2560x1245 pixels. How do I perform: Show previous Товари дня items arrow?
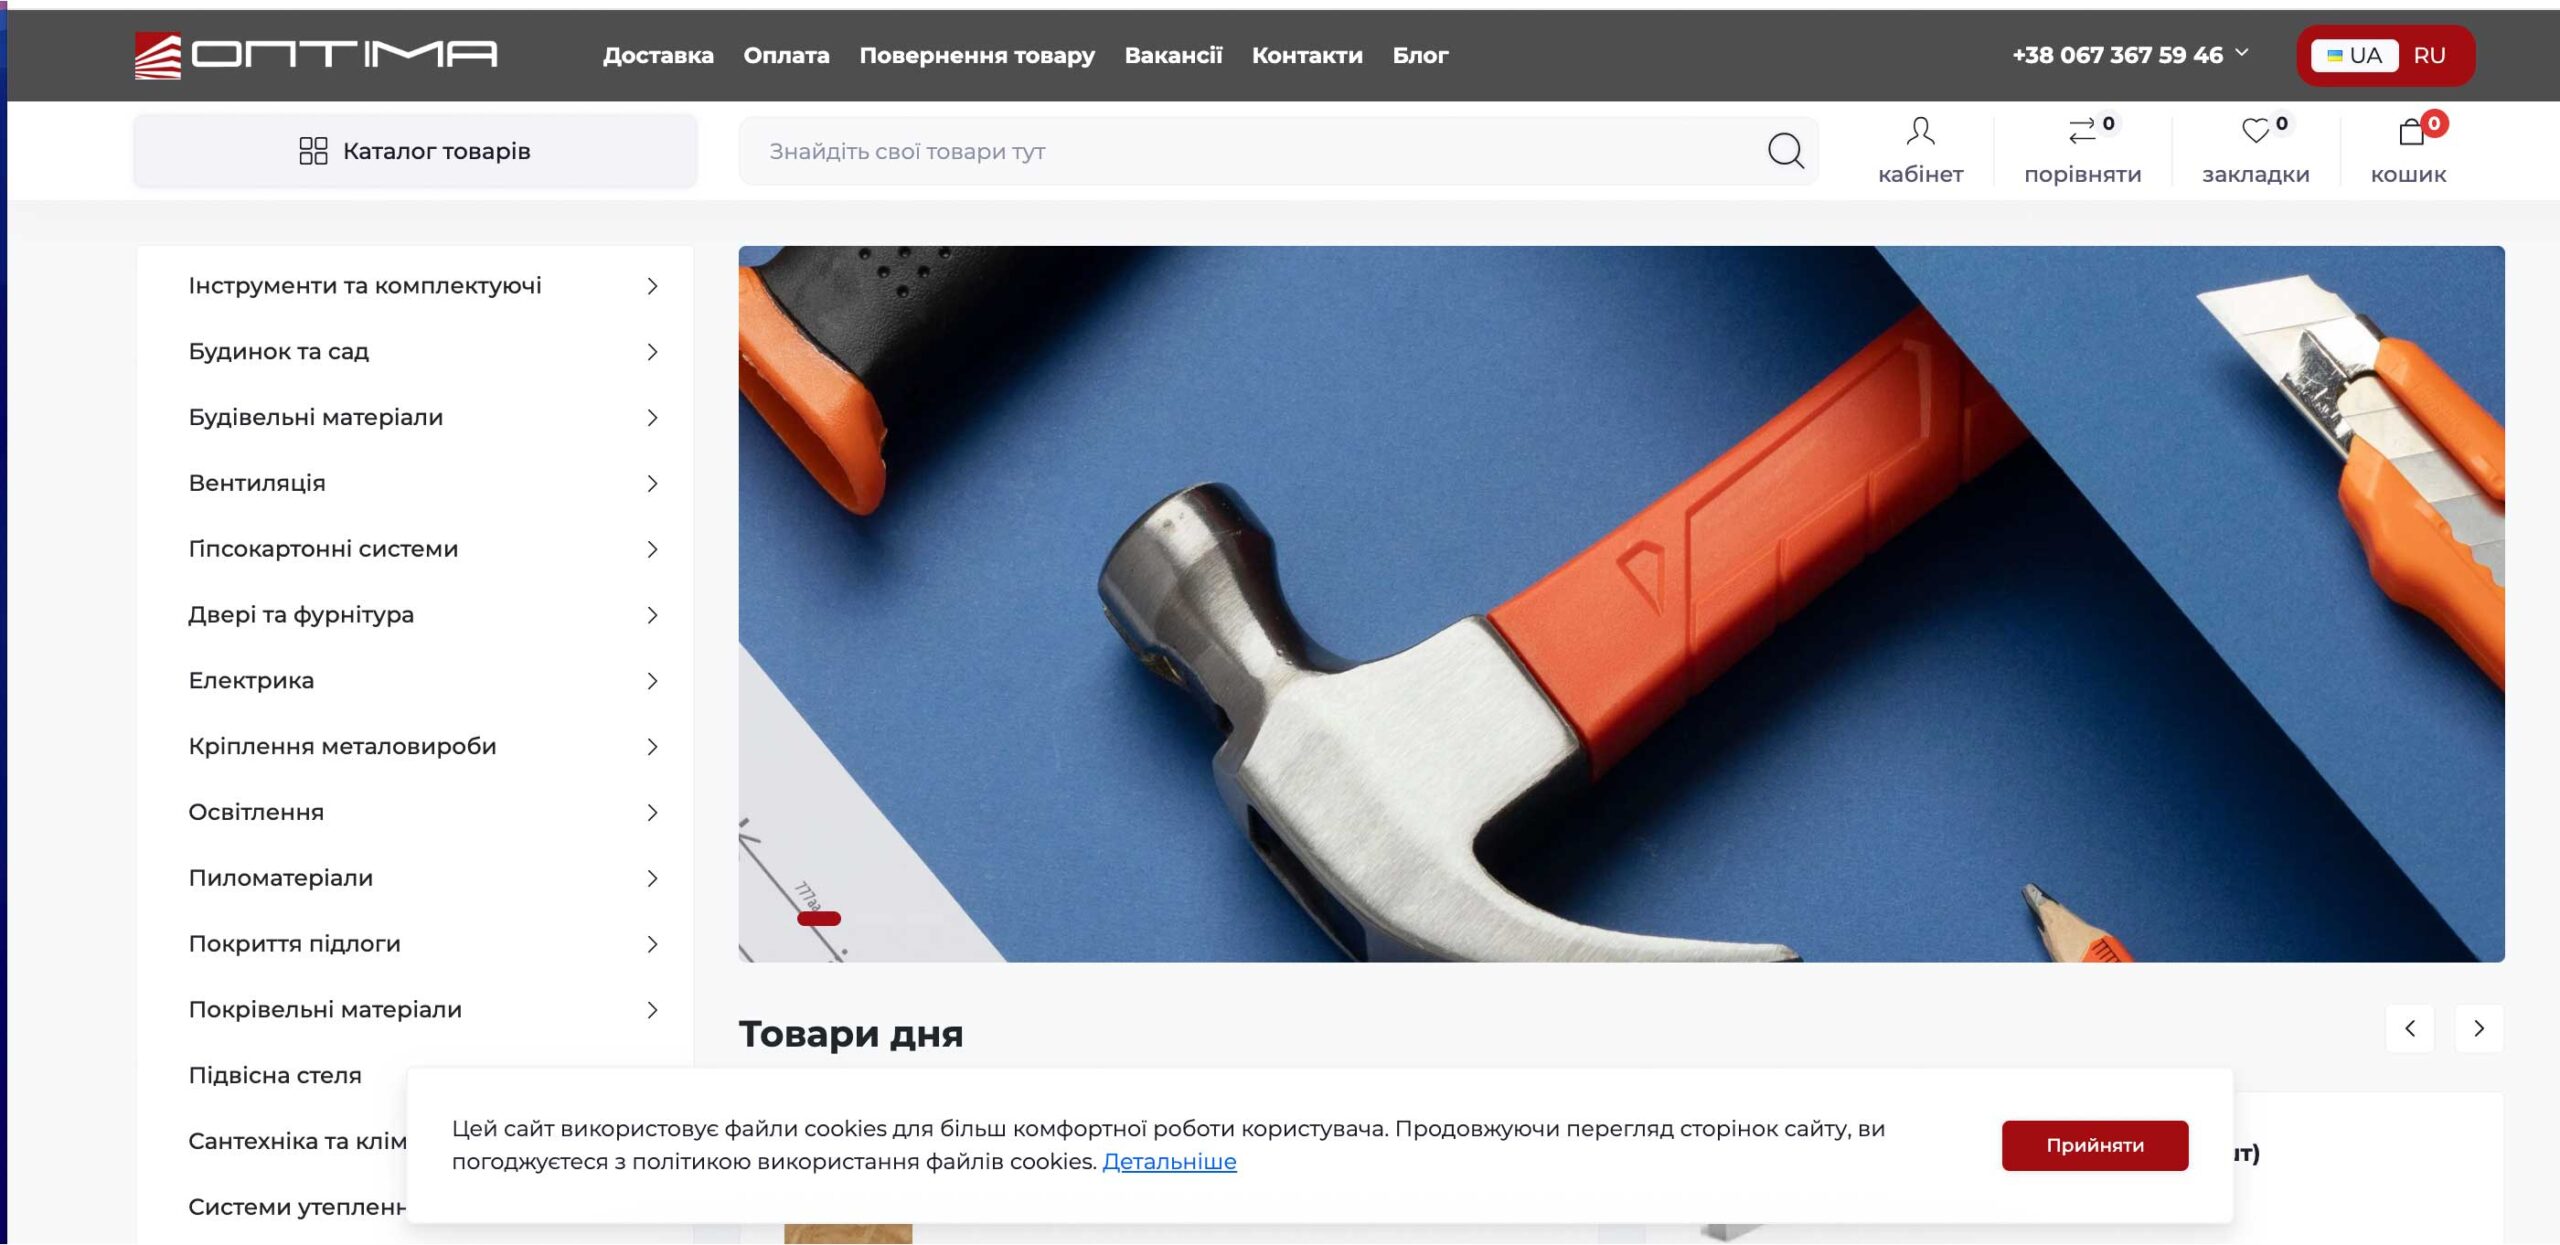(2410, 1028)
